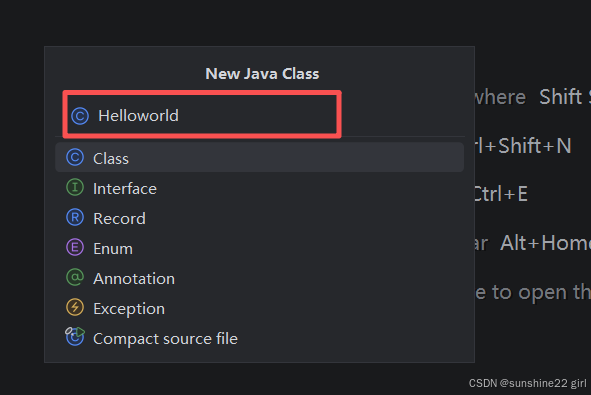591x395 pixels.
Task: Pick the Annotation entry
Action: (259, 279)
